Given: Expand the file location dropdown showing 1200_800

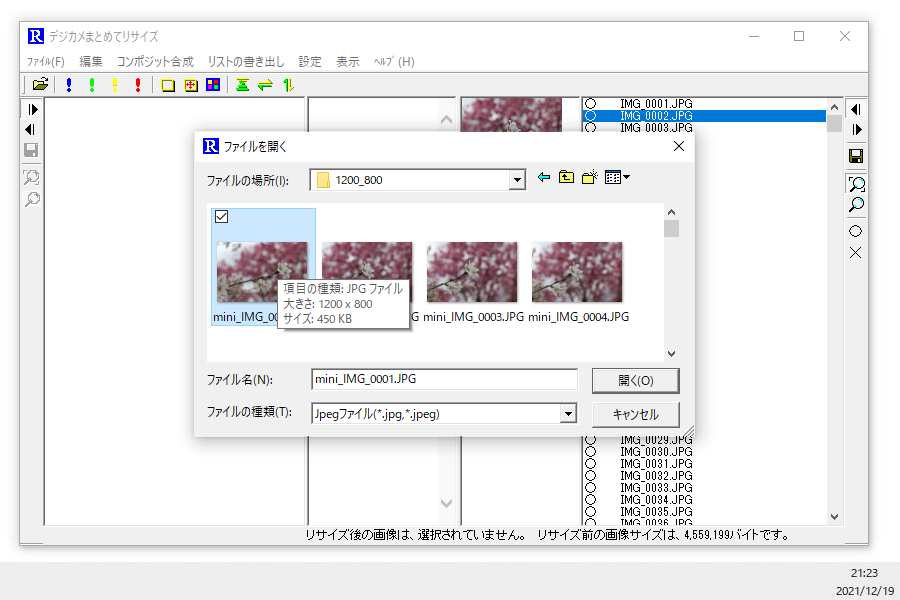Looking at the screenshot, I should pyautogui.click(x=517, y=180).
